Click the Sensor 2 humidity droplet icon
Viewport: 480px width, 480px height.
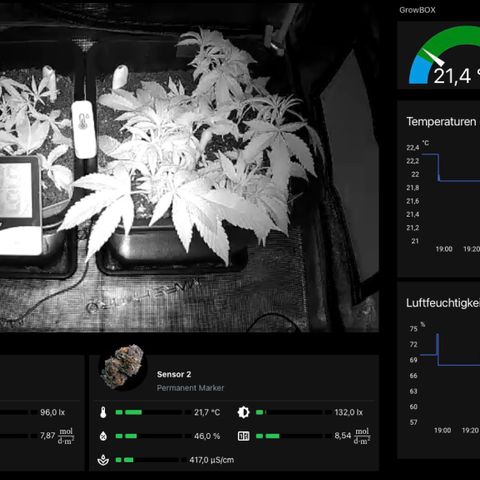pyautogui.click(x=103, y=436)
